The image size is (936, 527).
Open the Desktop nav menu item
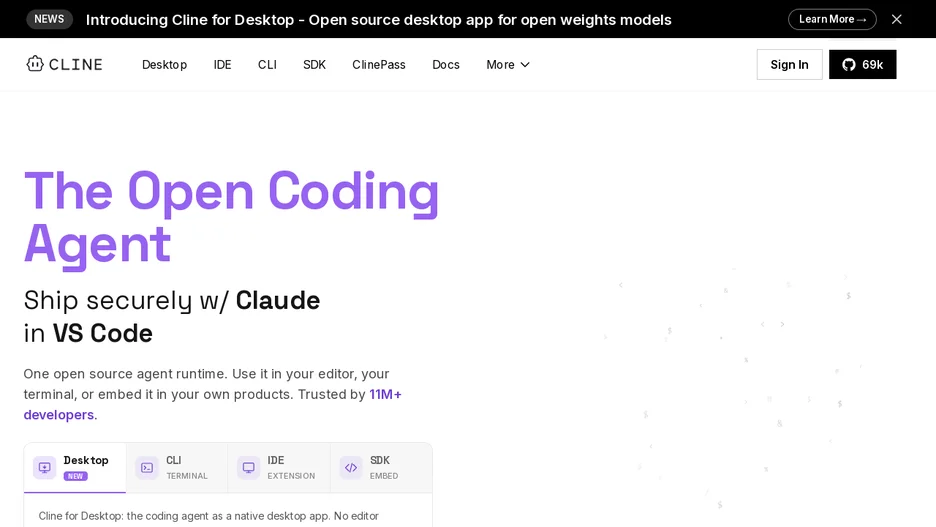point(164,64)
